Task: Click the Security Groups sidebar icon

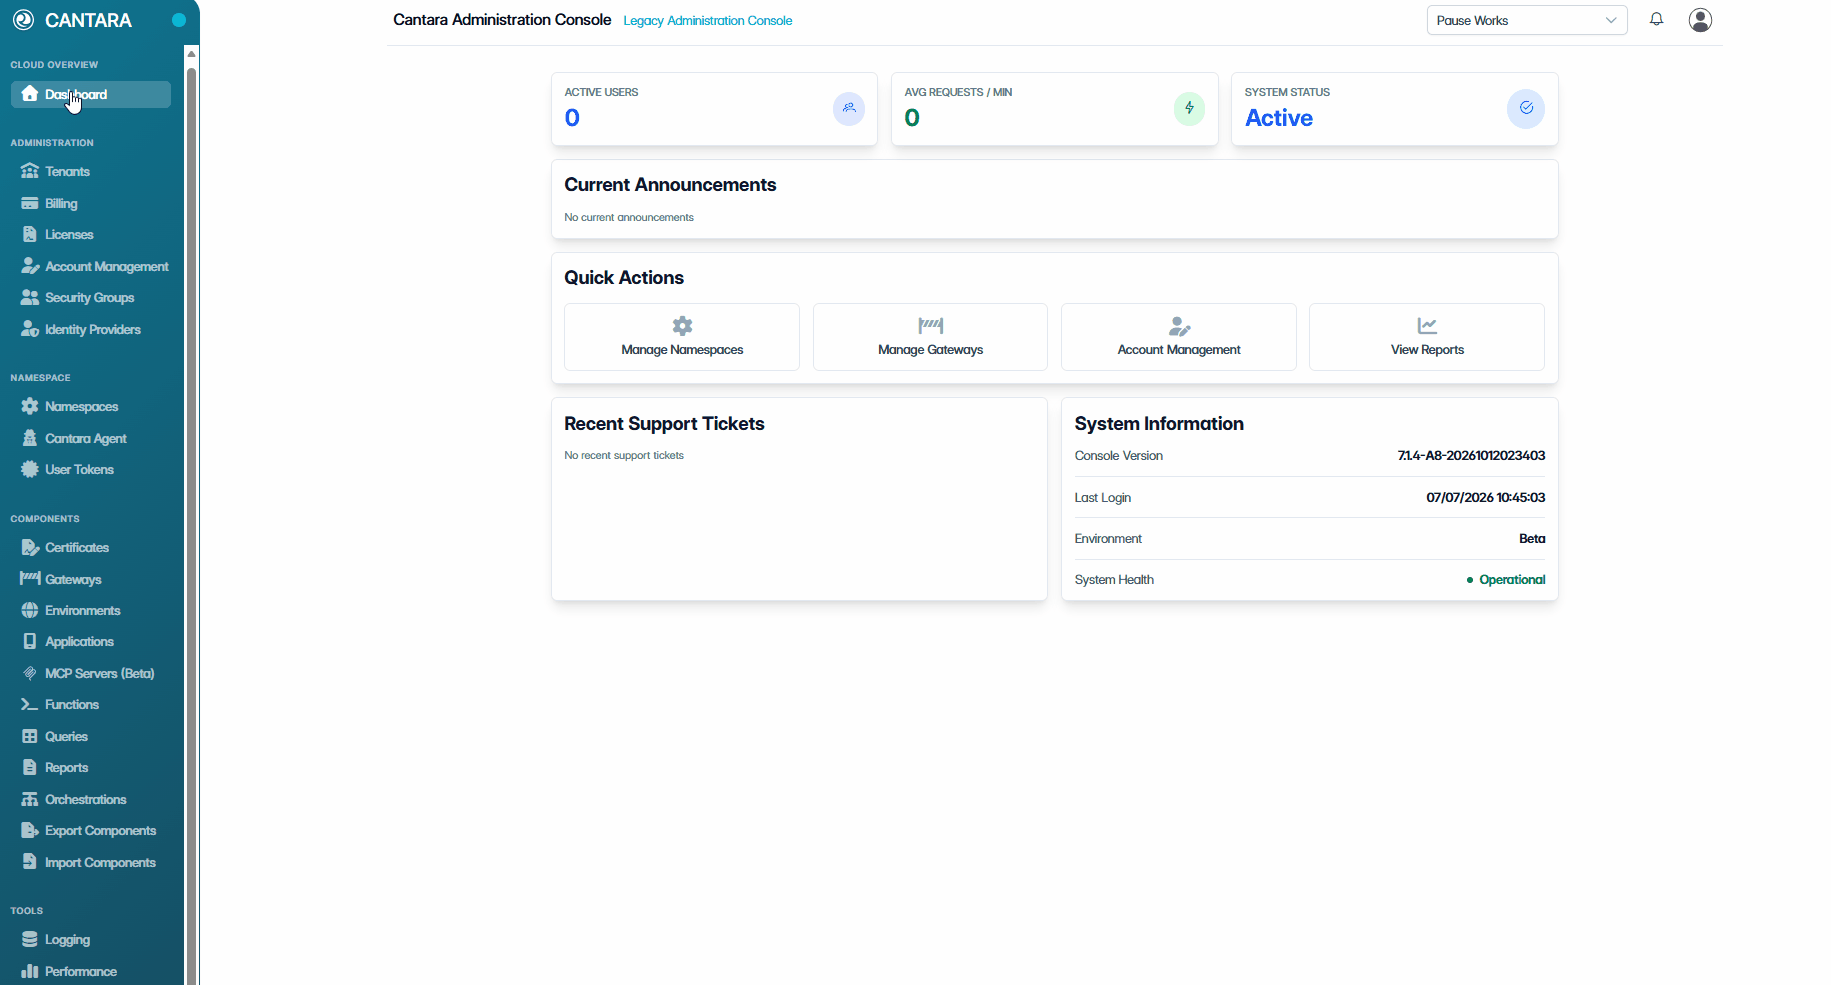Action: click(x=30, y=297)
